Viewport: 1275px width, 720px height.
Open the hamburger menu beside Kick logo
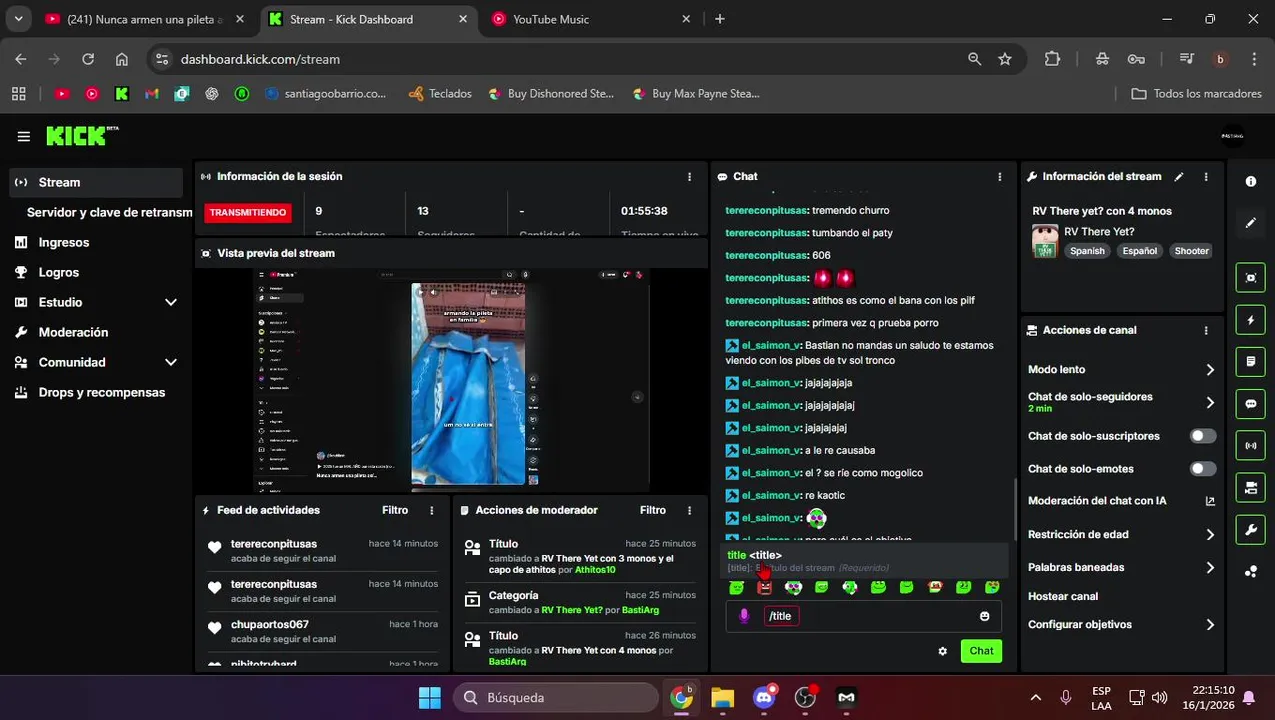pos(23,136)
